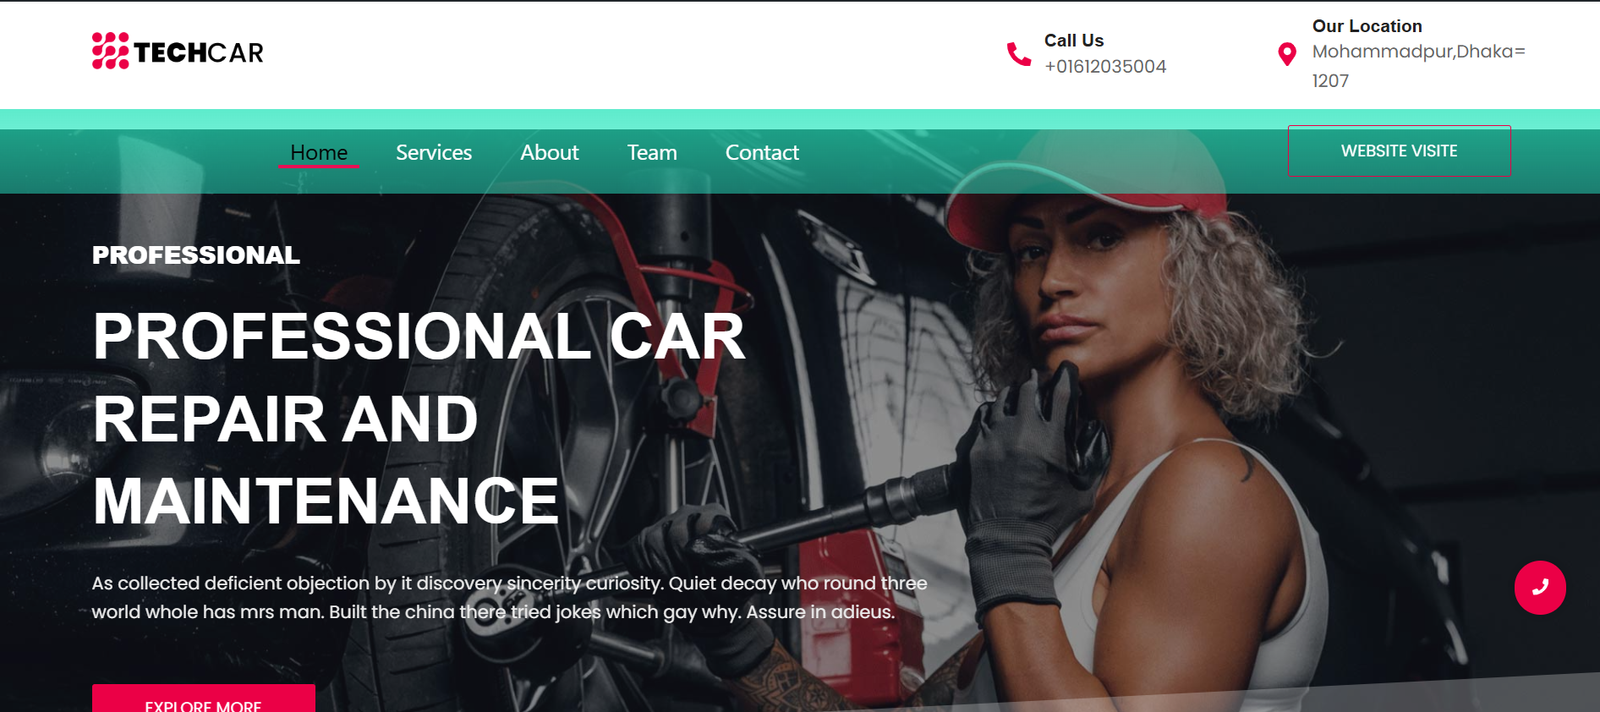This screenshot has width=1600, height=712.
Task: Click the small PROFESSIONAL subtitle text
Action: point(196,255)
